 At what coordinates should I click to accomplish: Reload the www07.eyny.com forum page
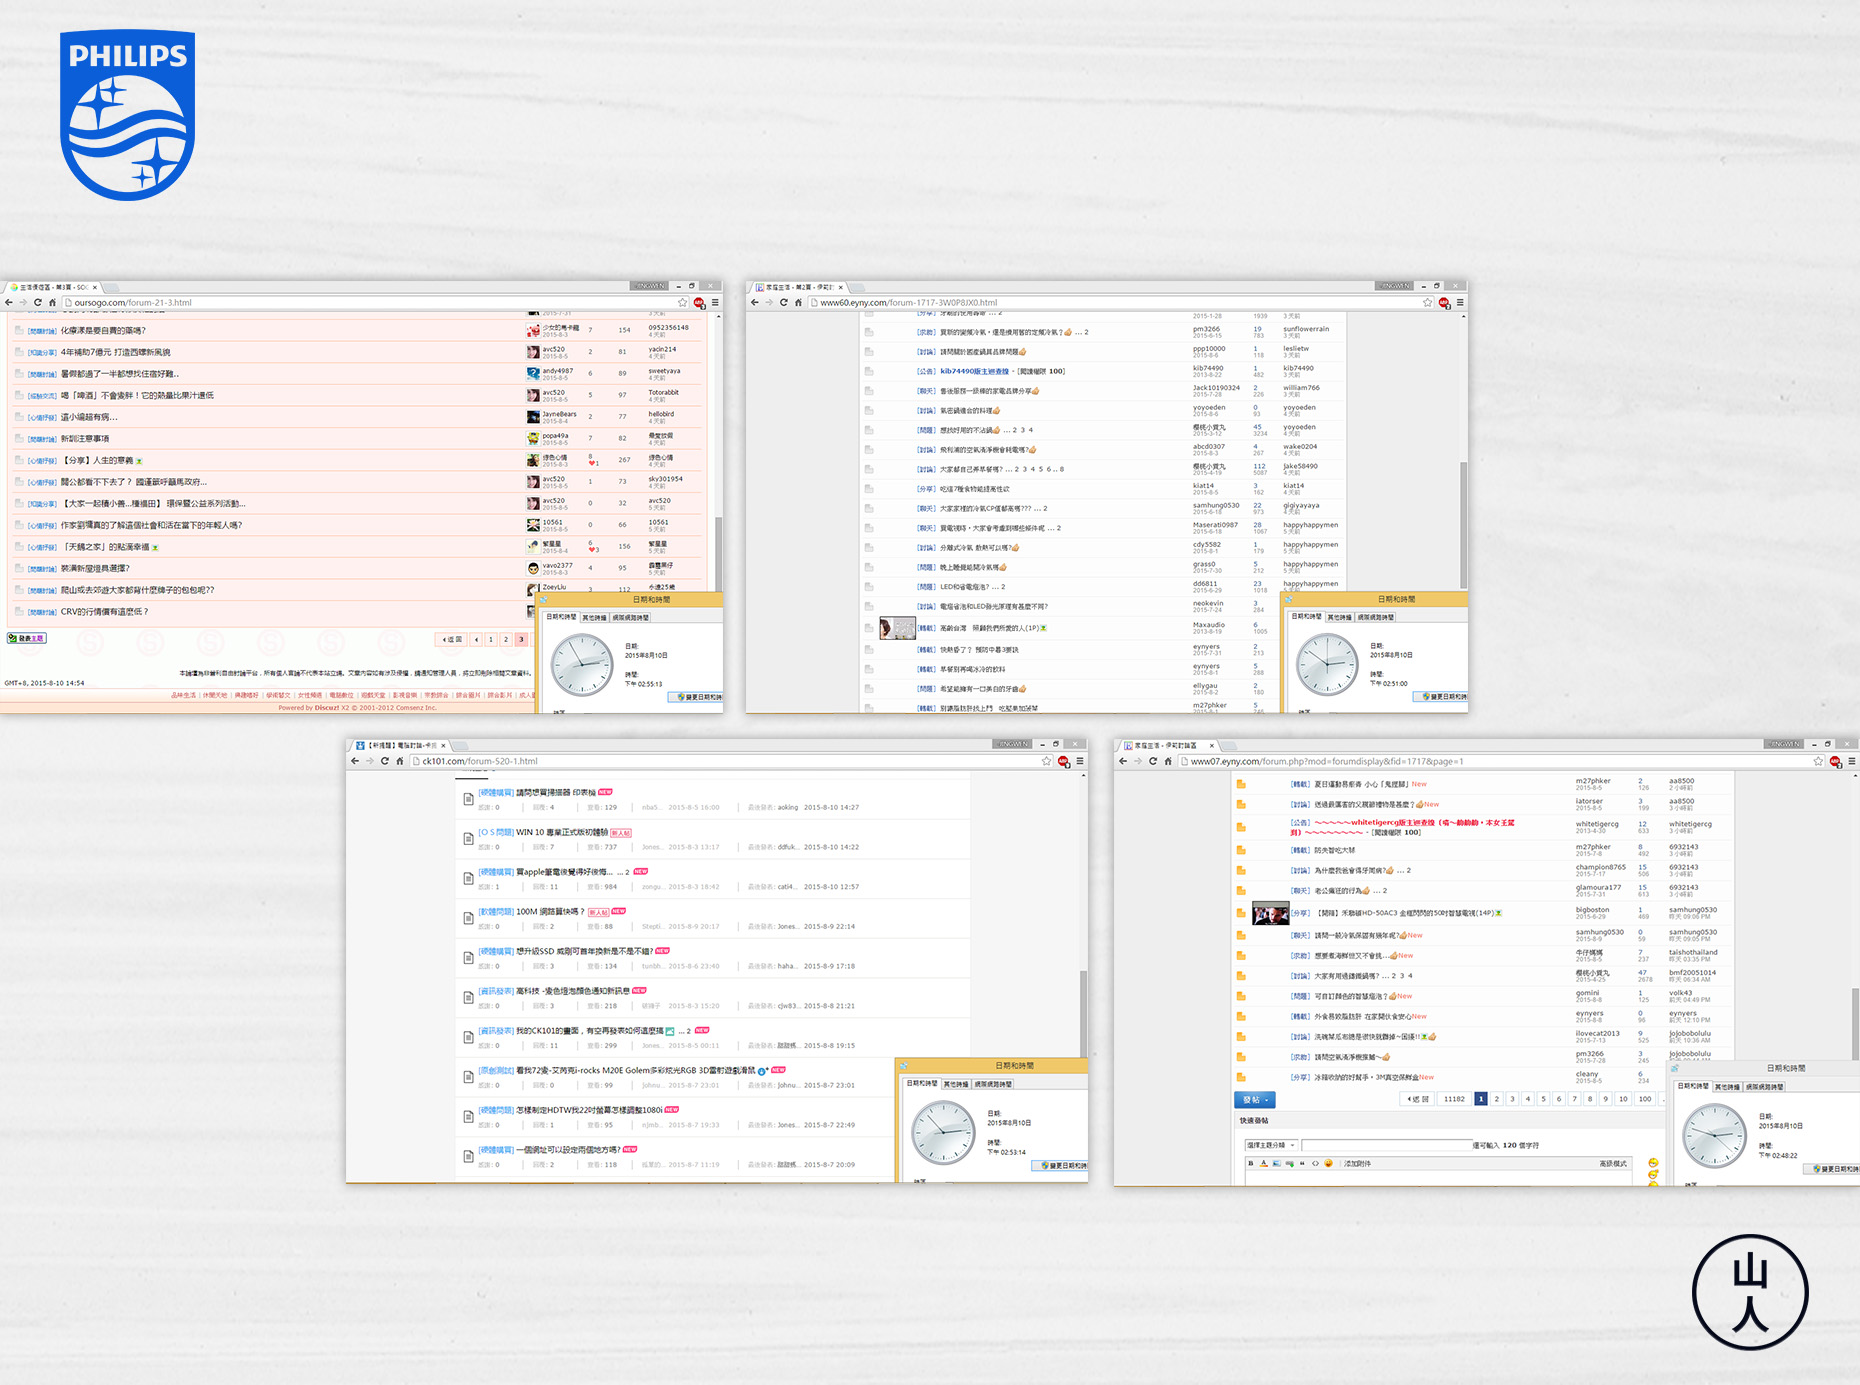coord(1152,761)
